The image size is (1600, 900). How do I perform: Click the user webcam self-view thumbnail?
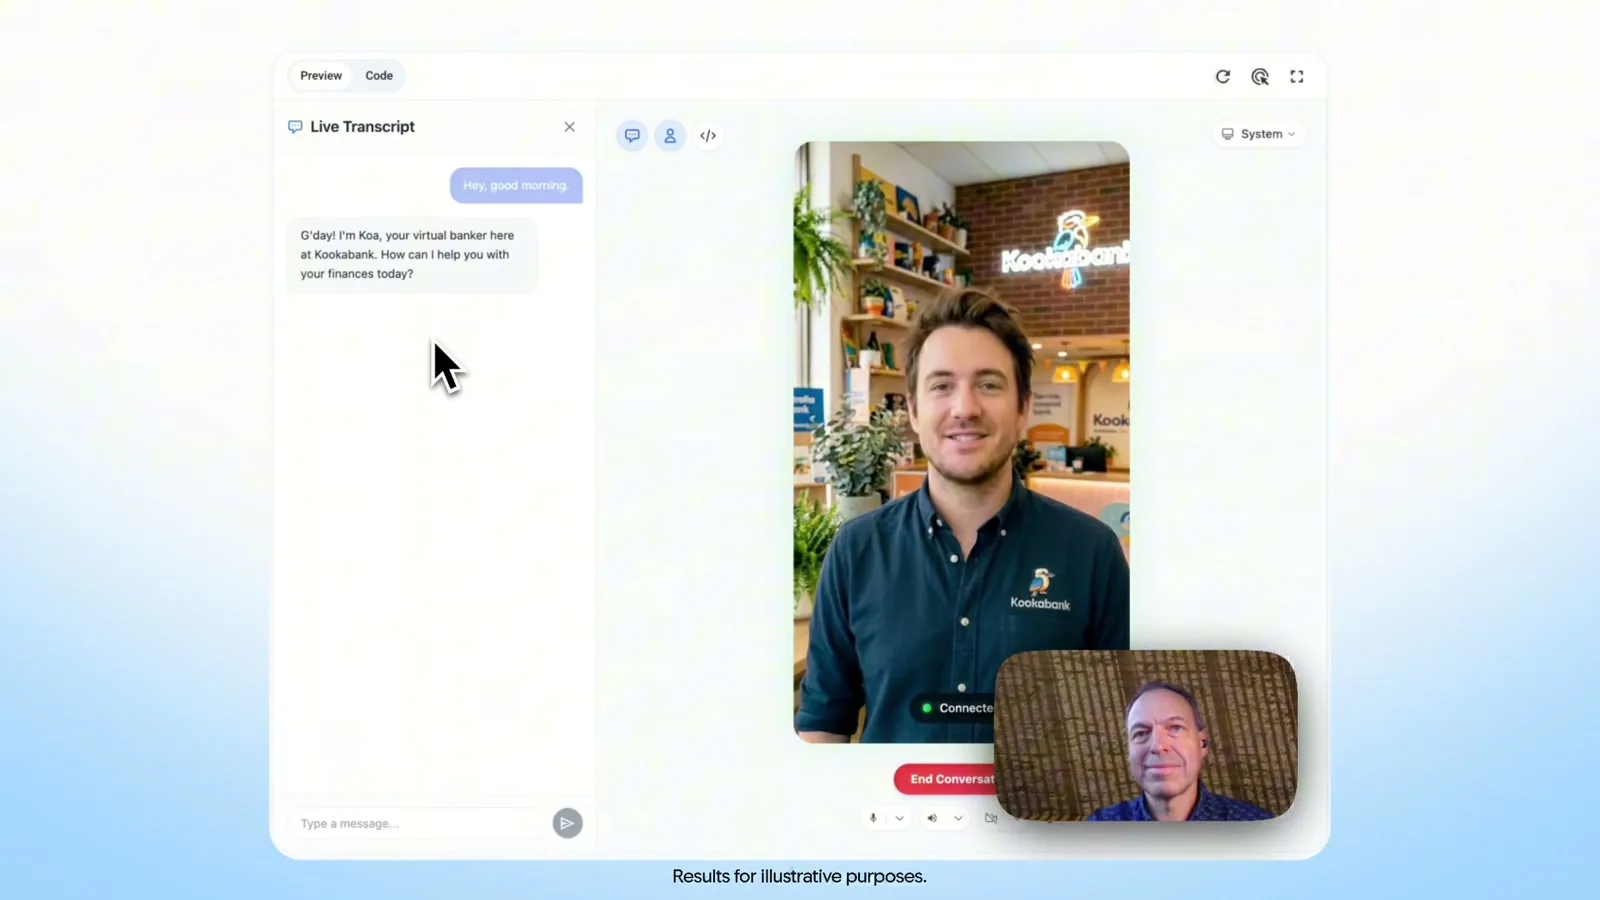[1146, 736]
